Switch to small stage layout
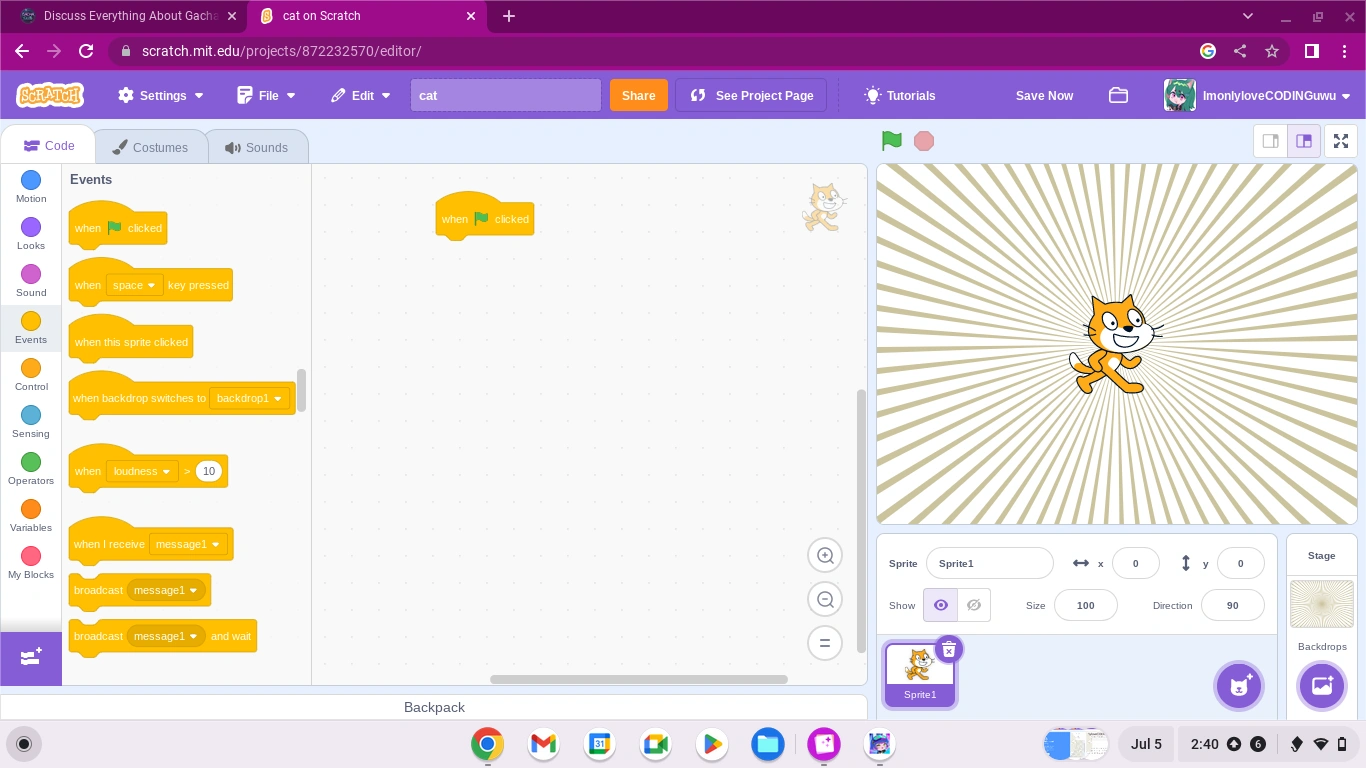1366x768 pixels. [1271, 141]
